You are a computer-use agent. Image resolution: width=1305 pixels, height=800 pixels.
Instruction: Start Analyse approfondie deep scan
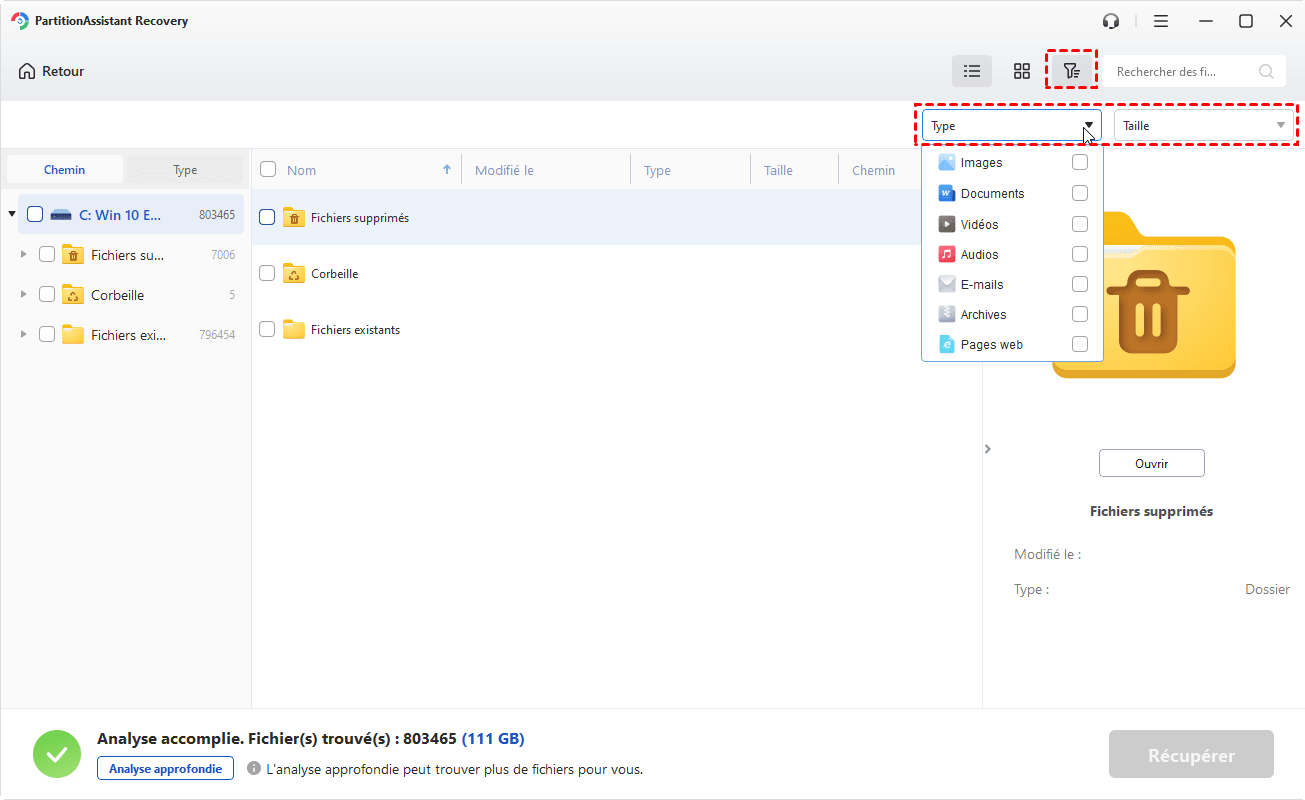point(165,768)
